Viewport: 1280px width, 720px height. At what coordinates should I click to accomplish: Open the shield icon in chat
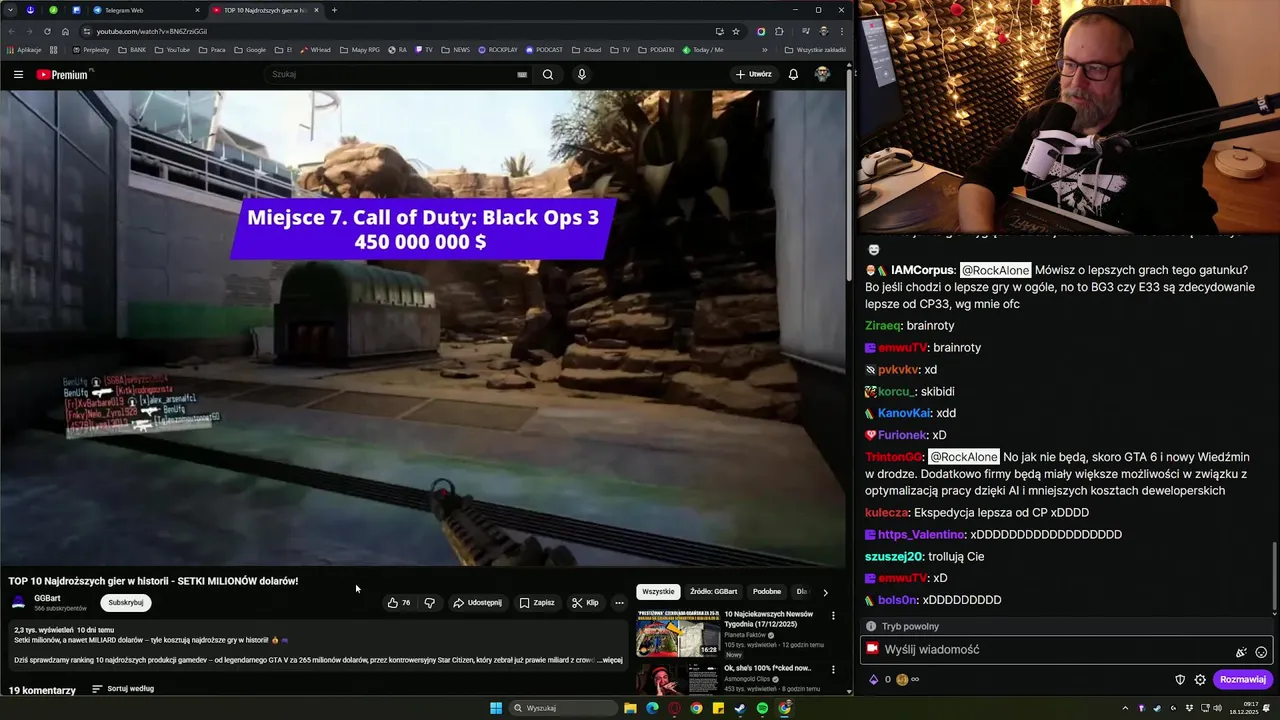[x=1180, y=680]
